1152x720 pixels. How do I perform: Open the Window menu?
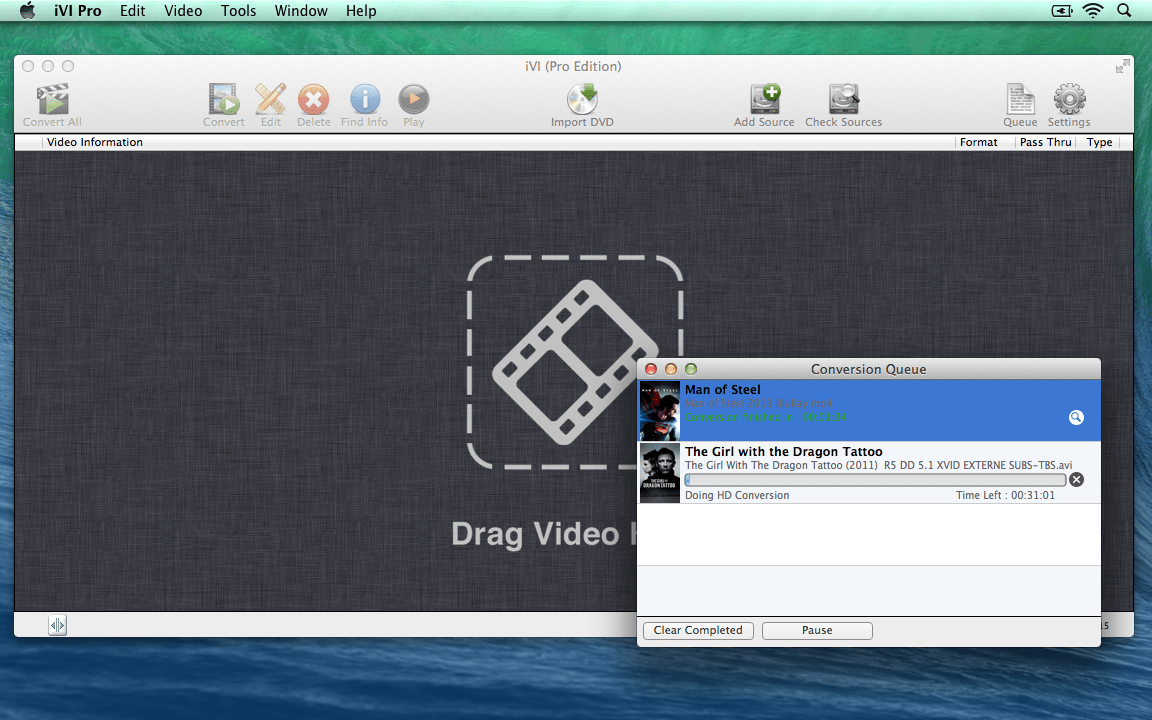301,11
